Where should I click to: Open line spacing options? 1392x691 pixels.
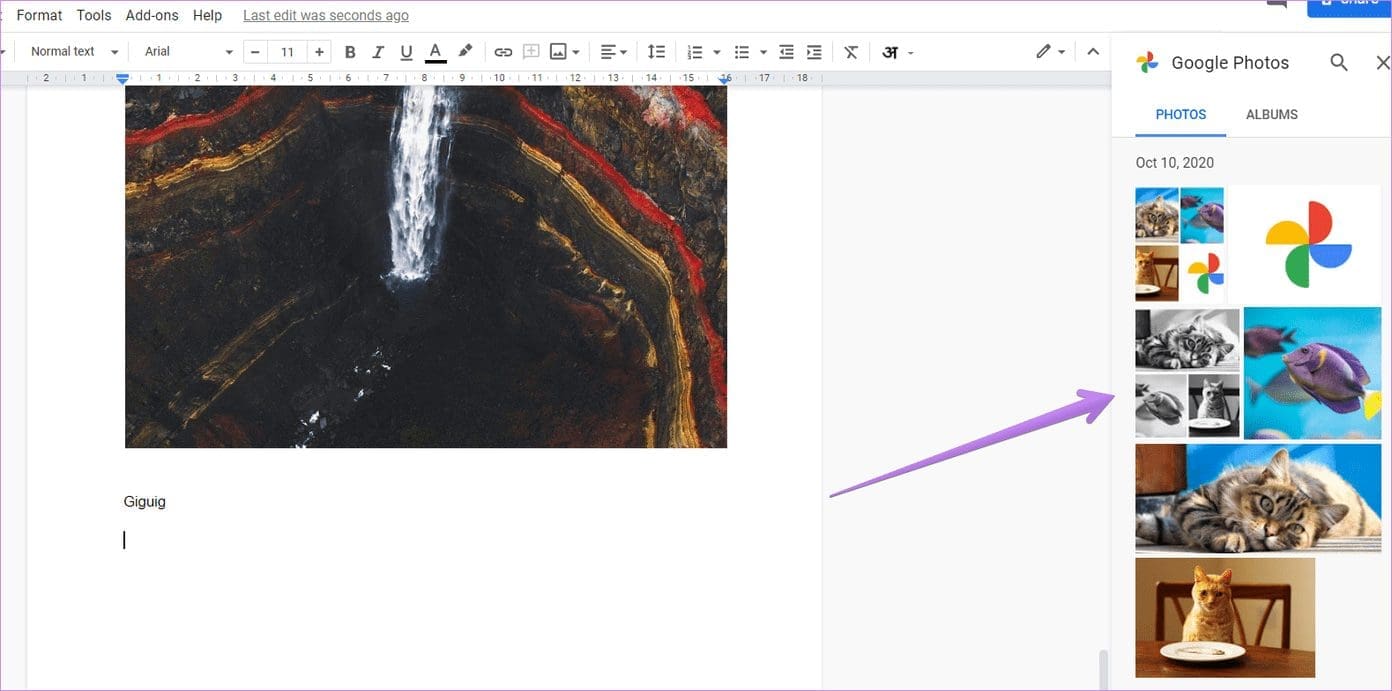click(x=656, y=52)
